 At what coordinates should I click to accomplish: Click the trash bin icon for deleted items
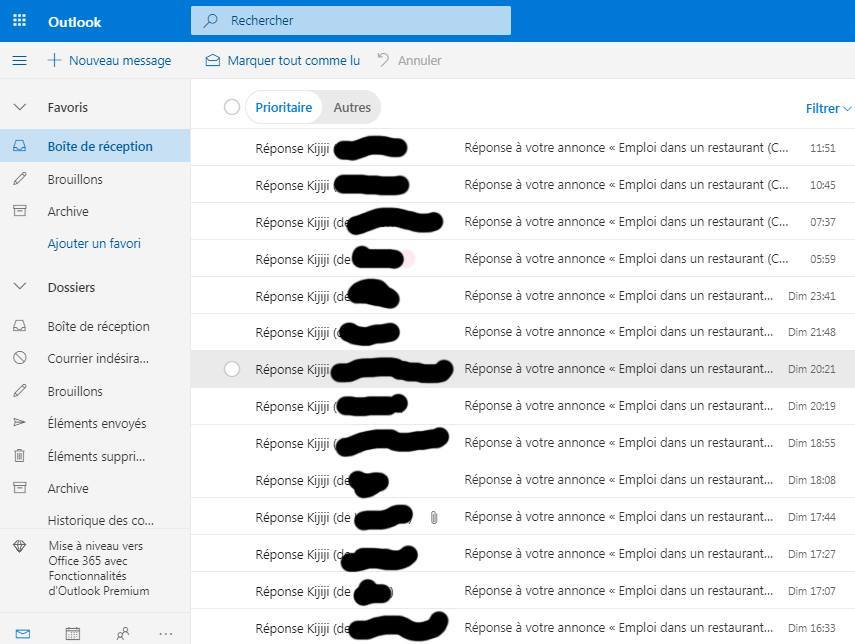pyautogui.click(x=20, y=455)
